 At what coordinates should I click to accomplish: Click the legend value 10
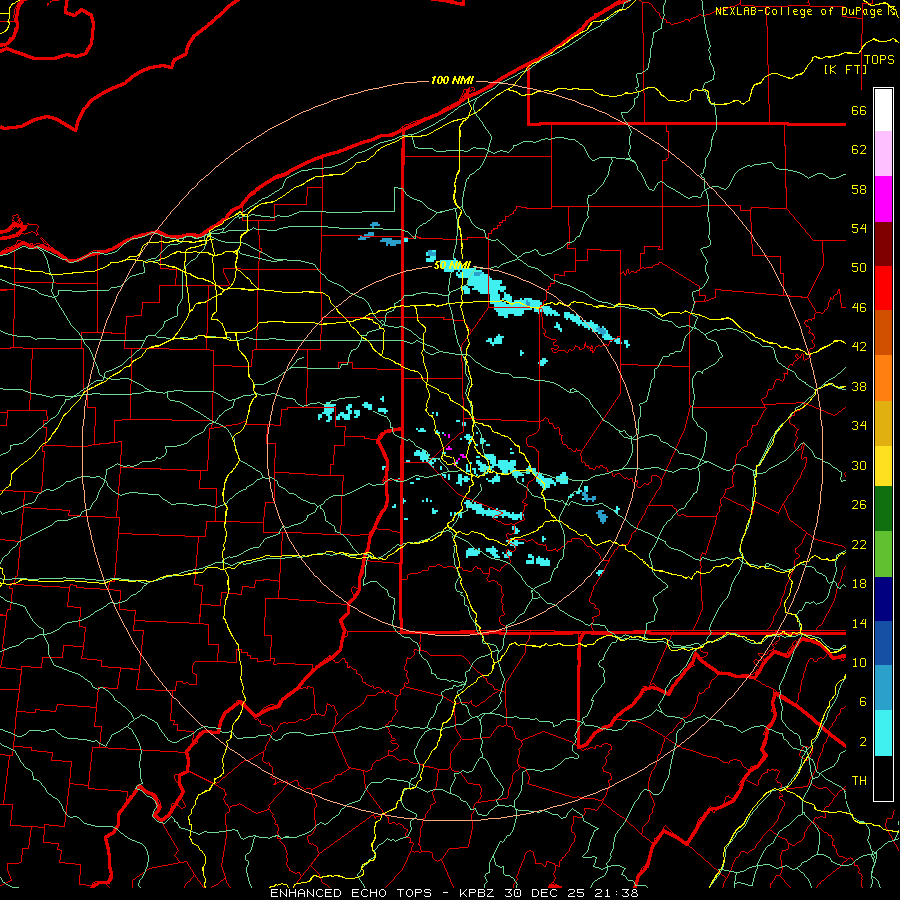click(x=859, y=662)
